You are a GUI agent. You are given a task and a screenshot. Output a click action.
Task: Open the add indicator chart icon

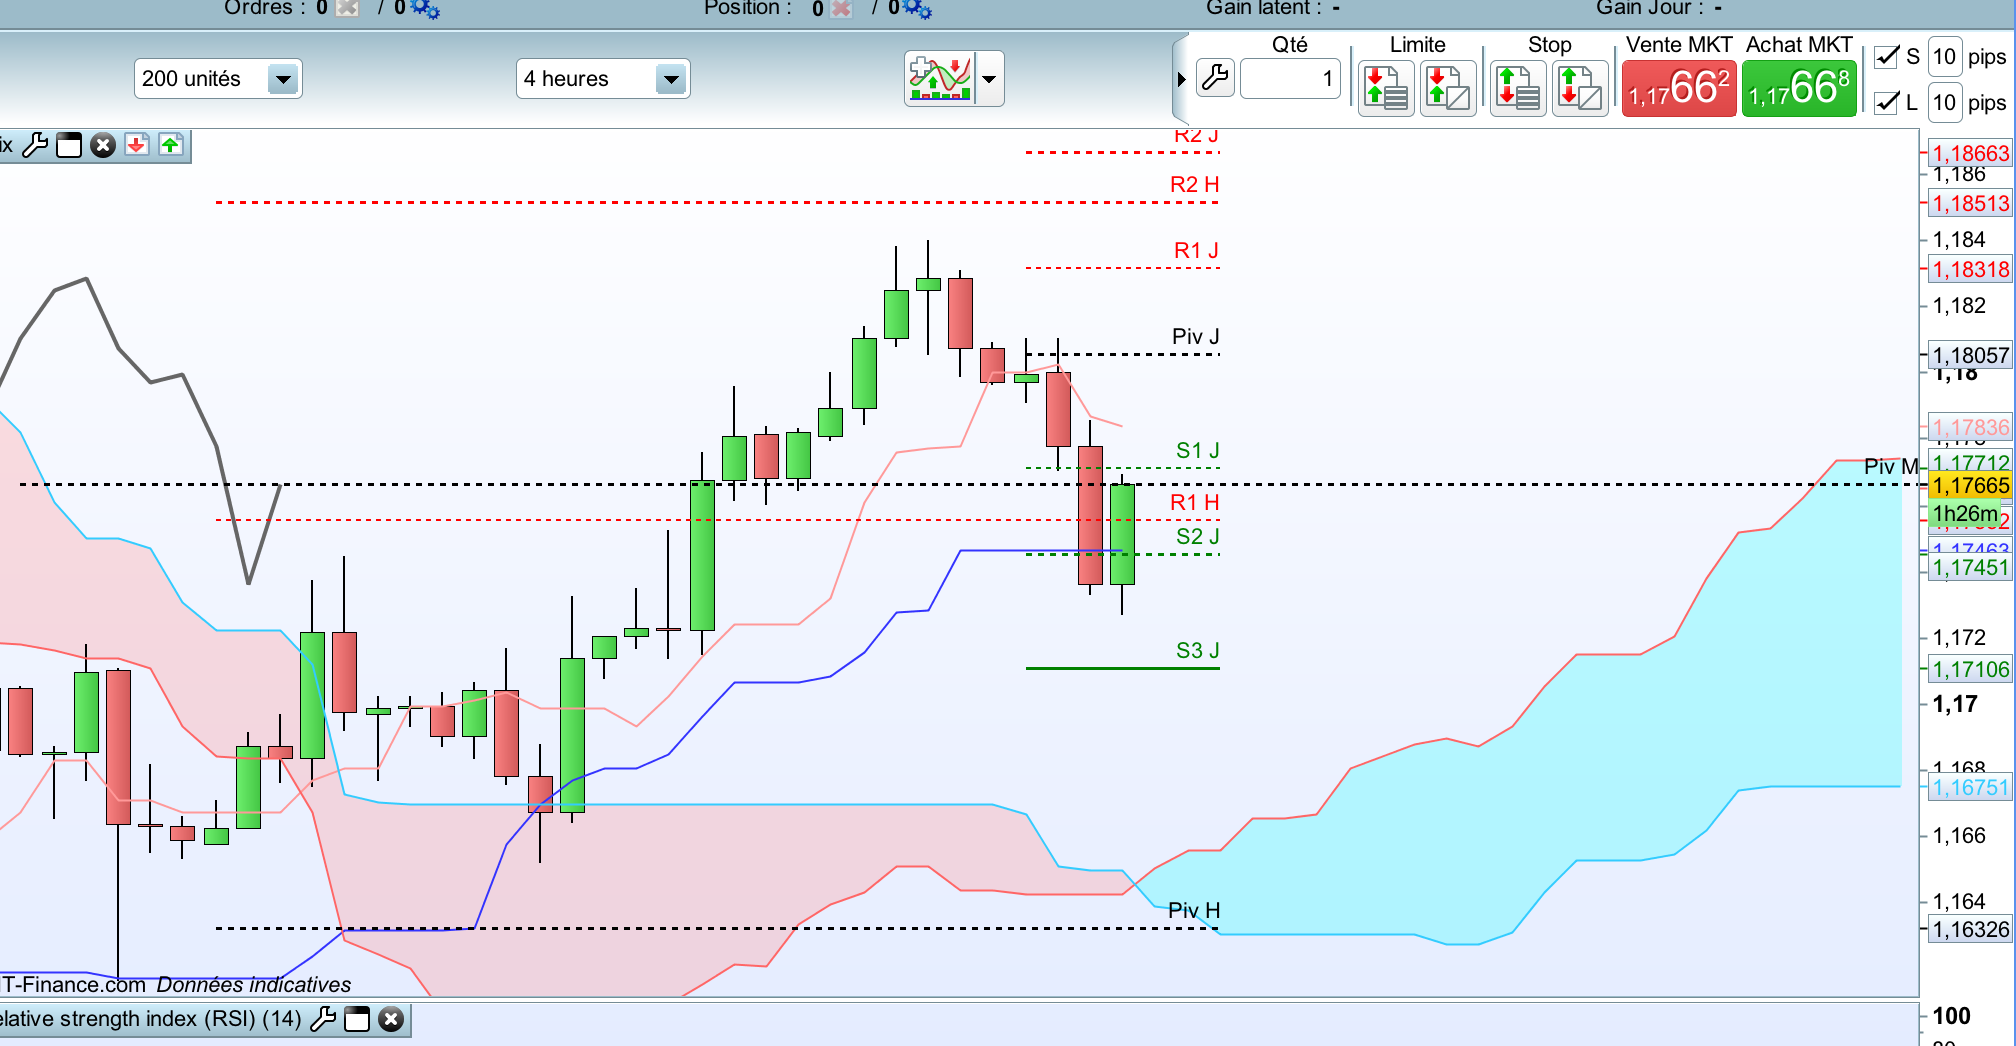point(940,78)
